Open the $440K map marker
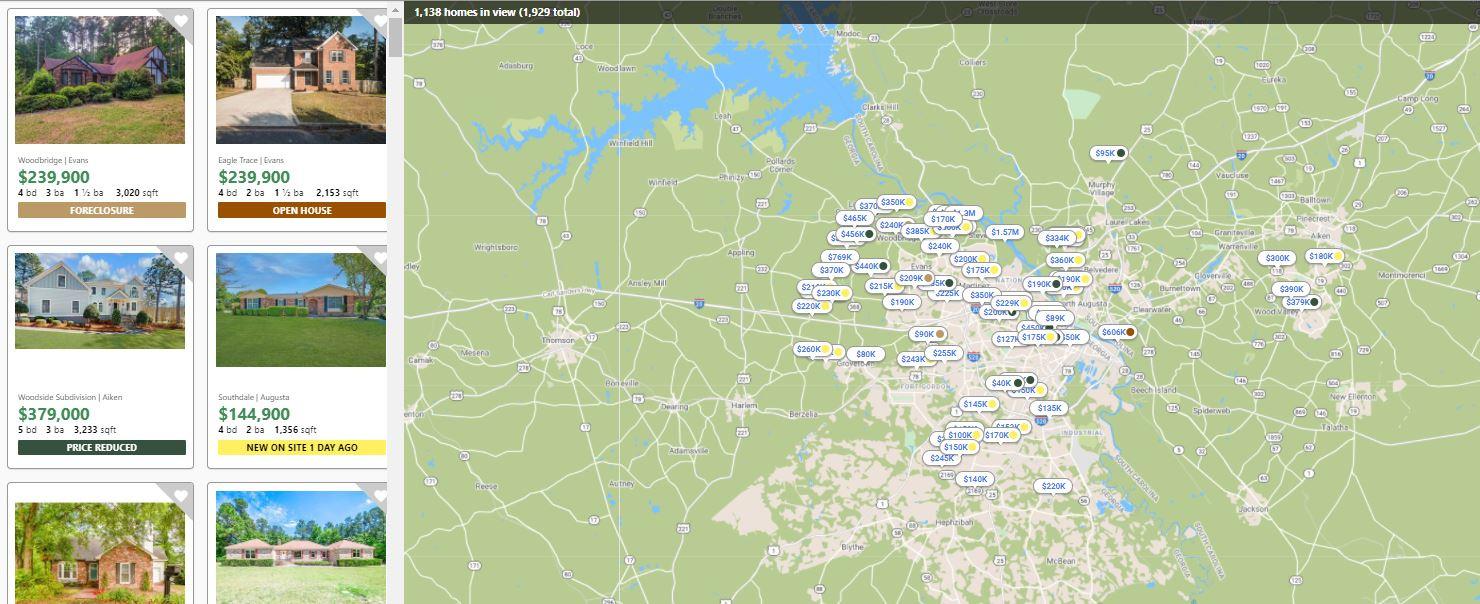 (x=871, y=266)
